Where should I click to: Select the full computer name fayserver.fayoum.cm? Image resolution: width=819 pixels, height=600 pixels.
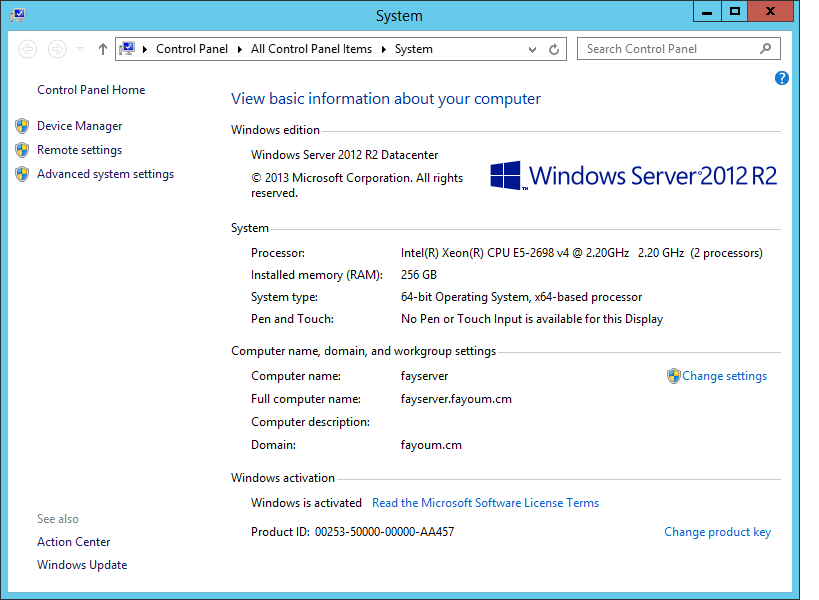coord(456,399)
